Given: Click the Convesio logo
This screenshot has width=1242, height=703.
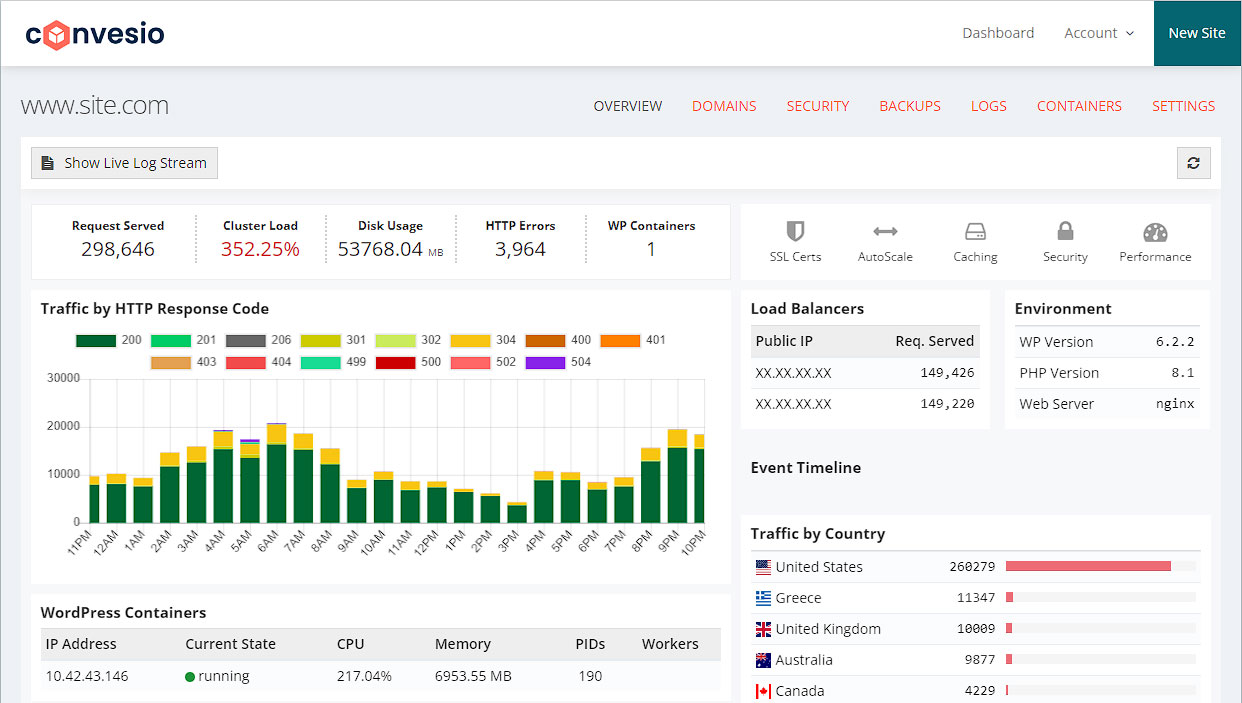Looking at the screenshot, I should (95, 34).
